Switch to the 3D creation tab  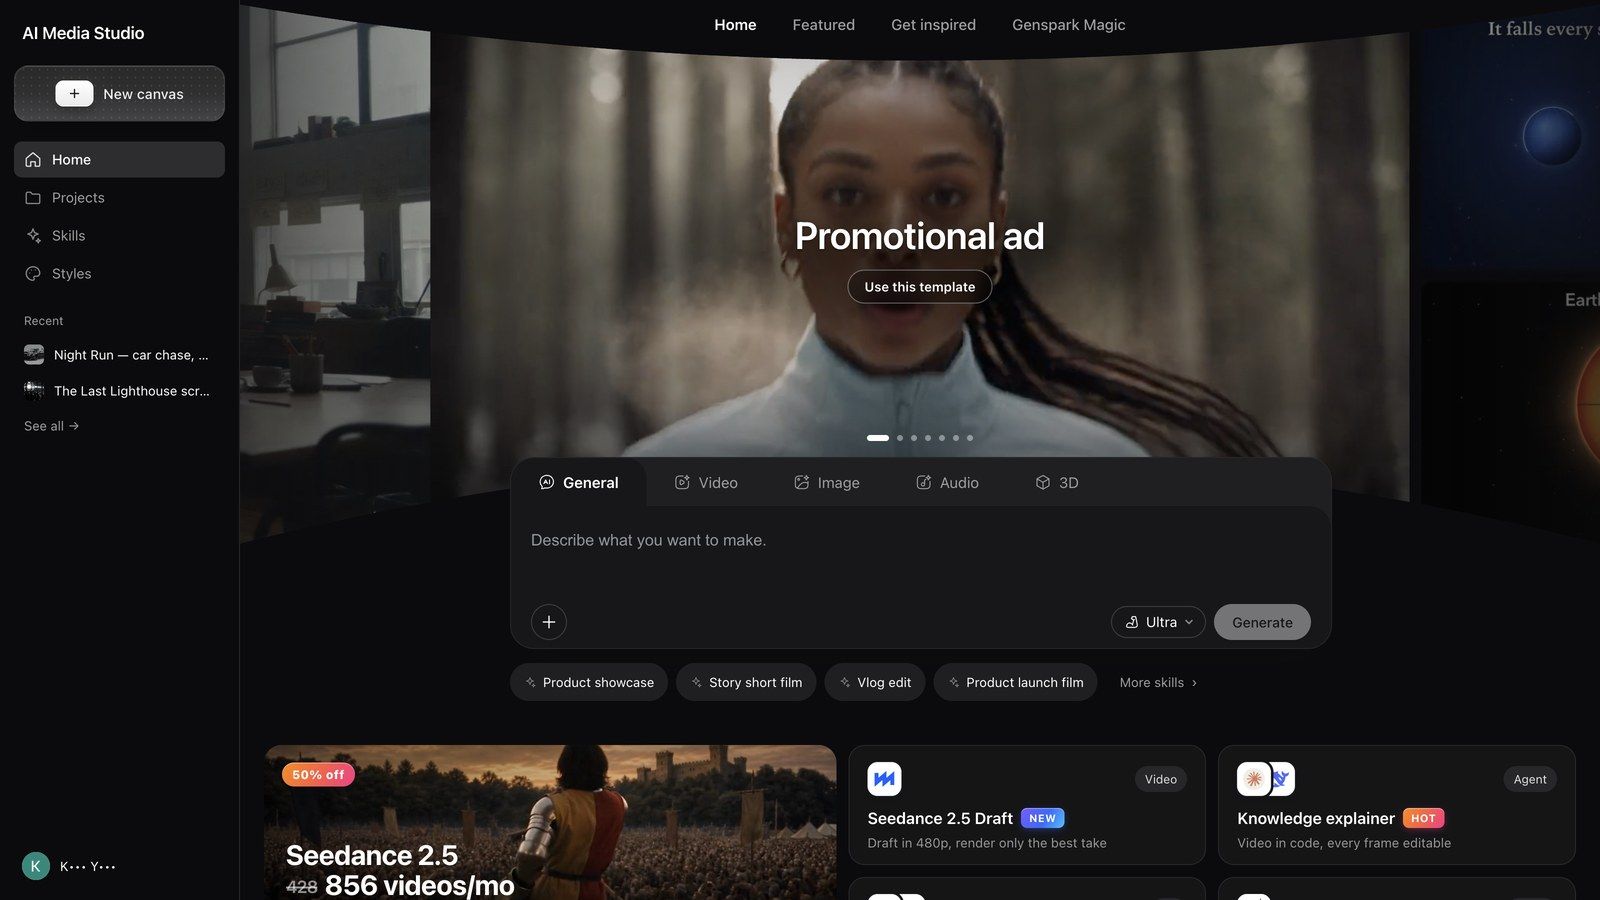tap(1057, 483)
